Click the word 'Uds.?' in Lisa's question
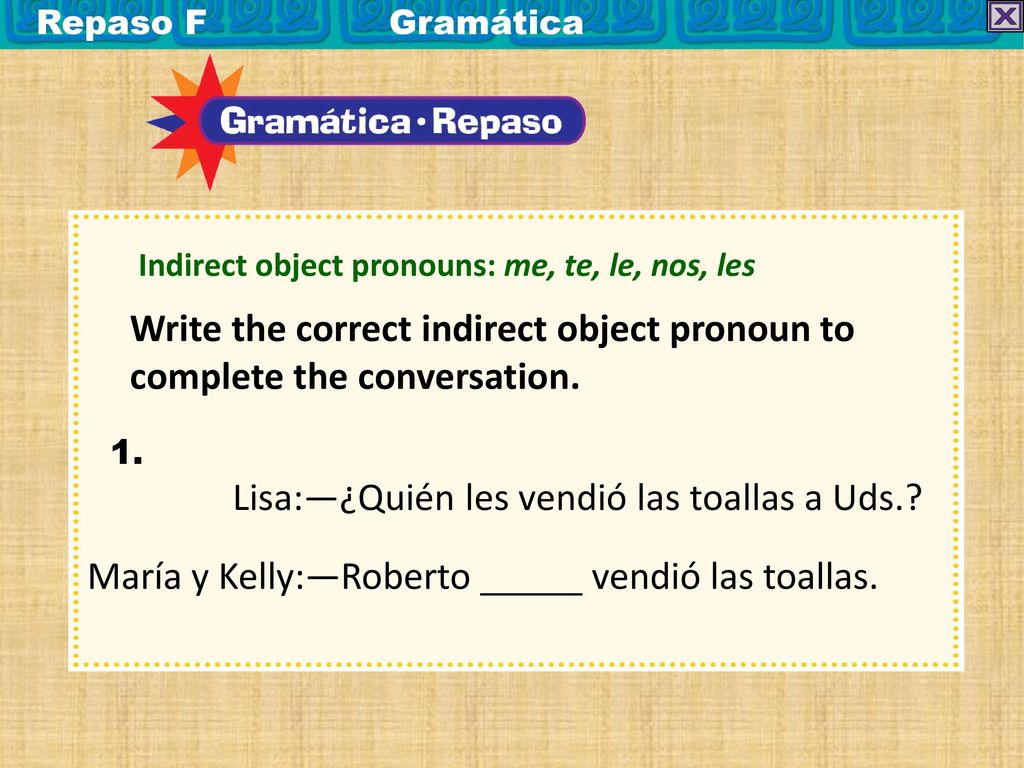 [x=877, y=498]
